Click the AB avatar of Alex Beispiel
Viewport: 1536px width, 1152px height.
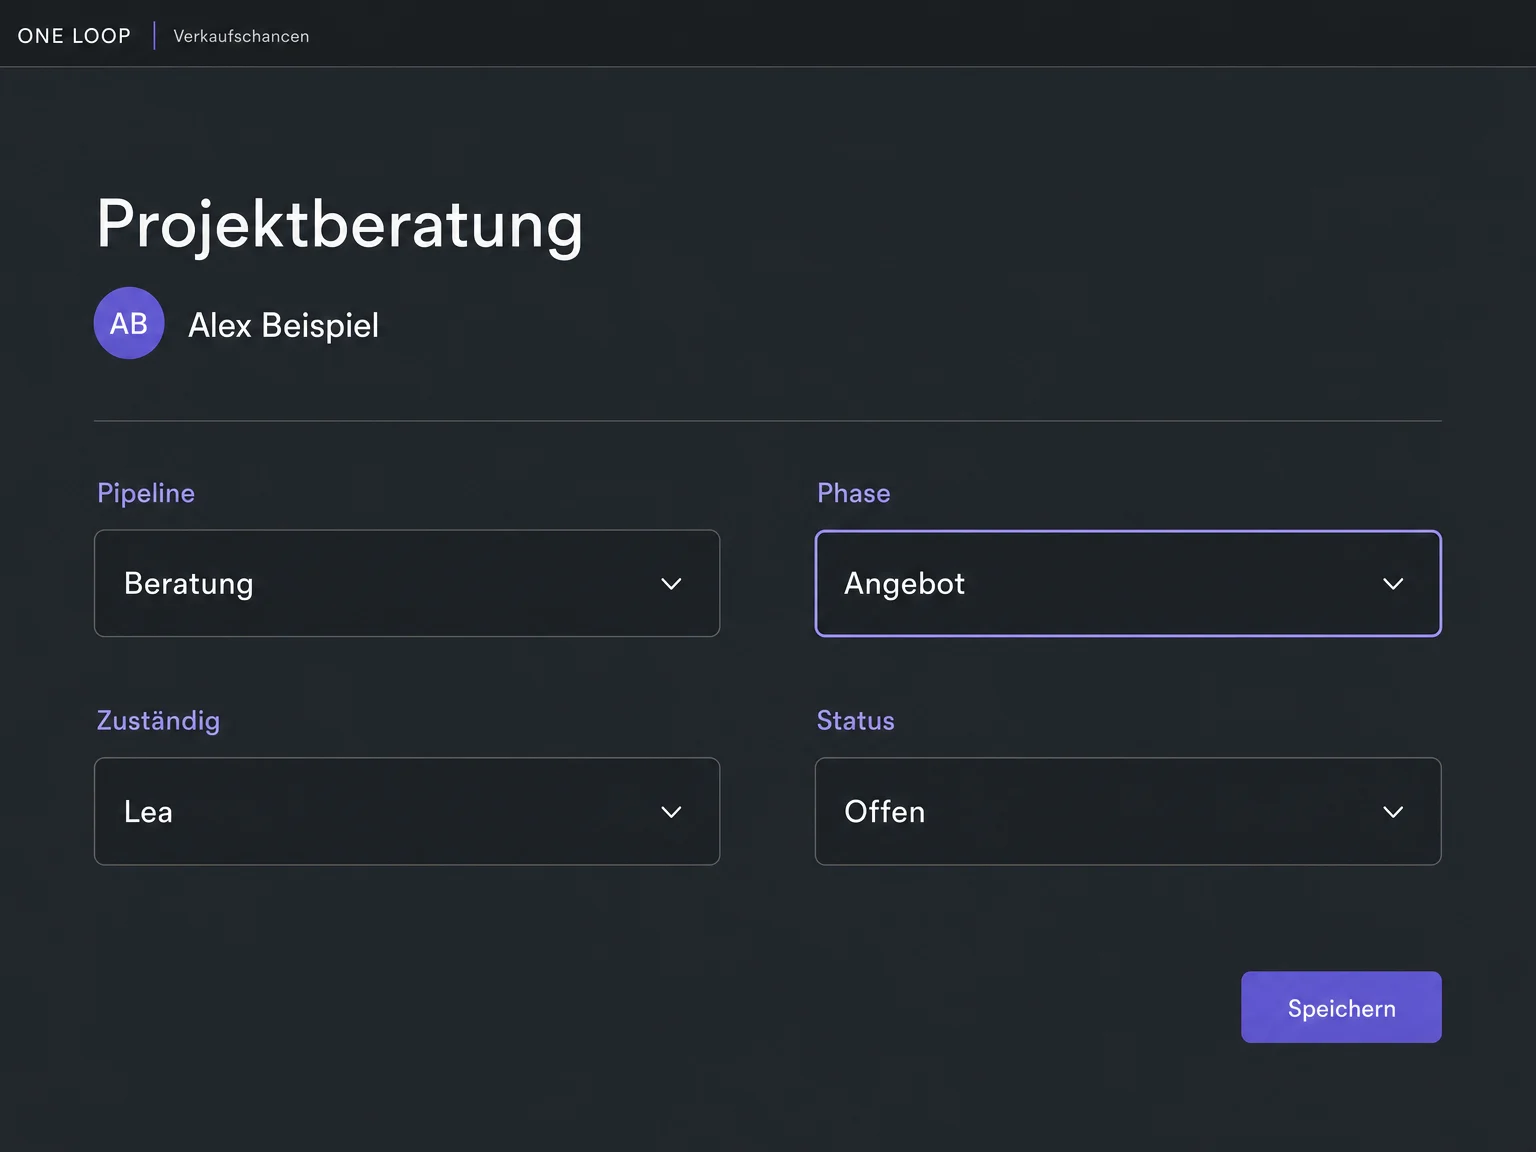[129, 323]
